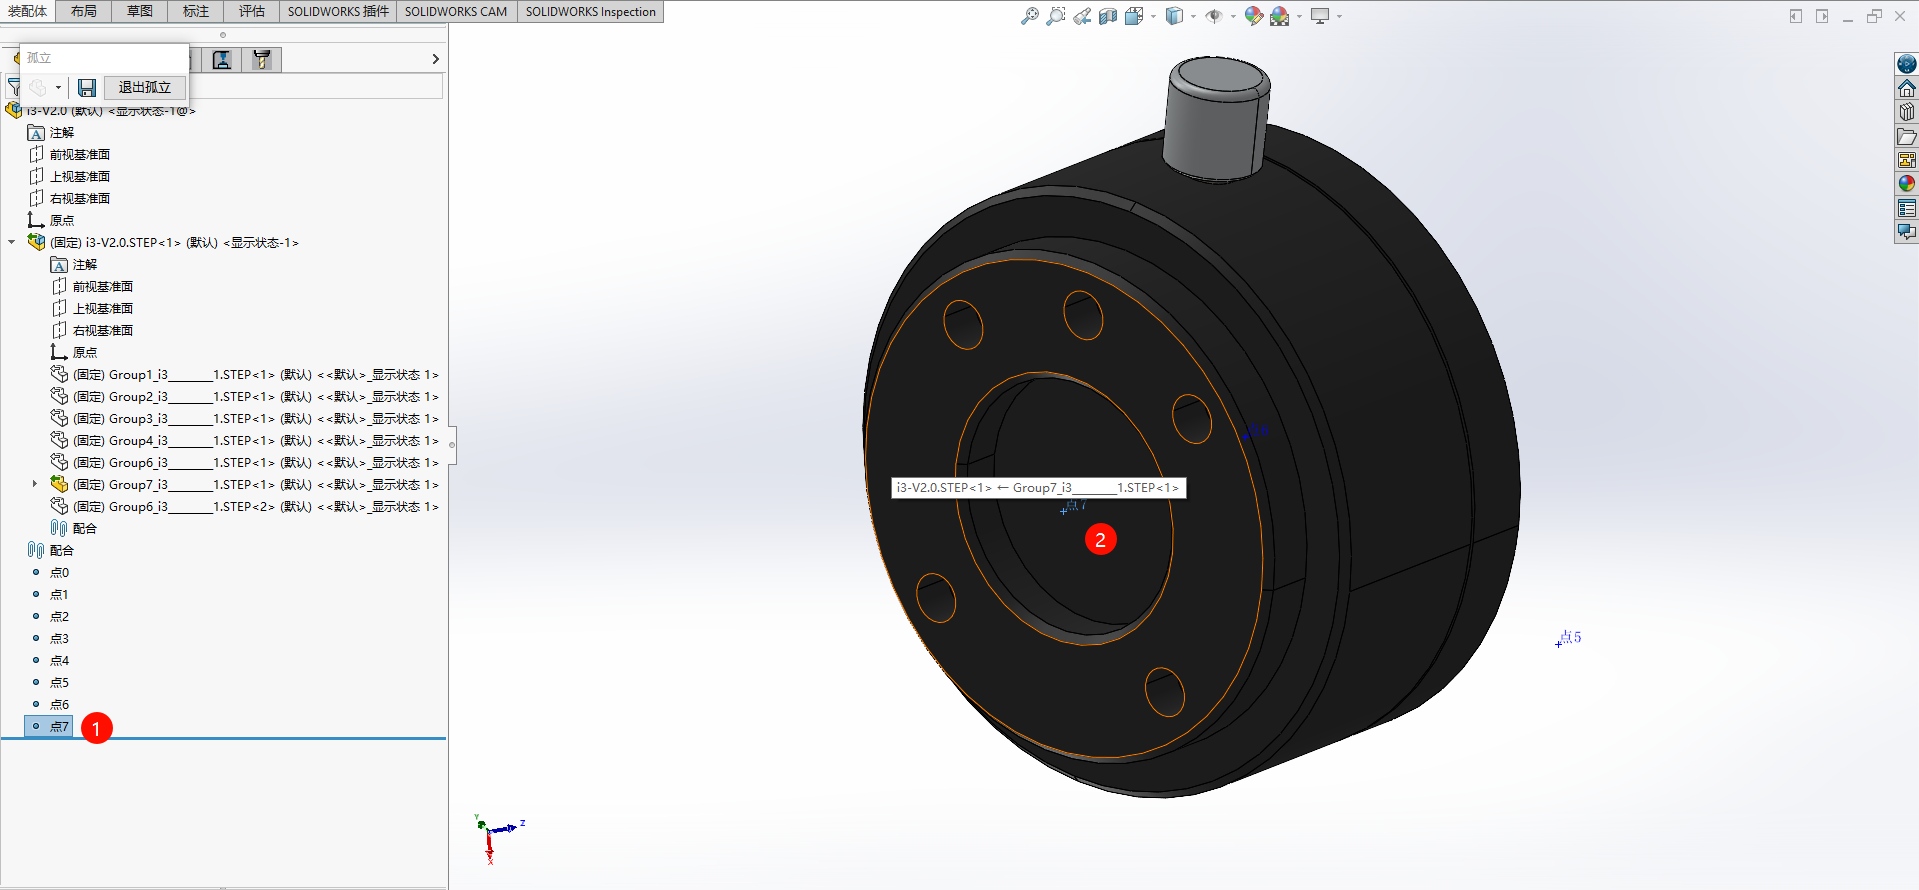Open the SOLIDWORKS 插件 tab
This screenshot has height=890, width=1919.
(x=338, y=11)
